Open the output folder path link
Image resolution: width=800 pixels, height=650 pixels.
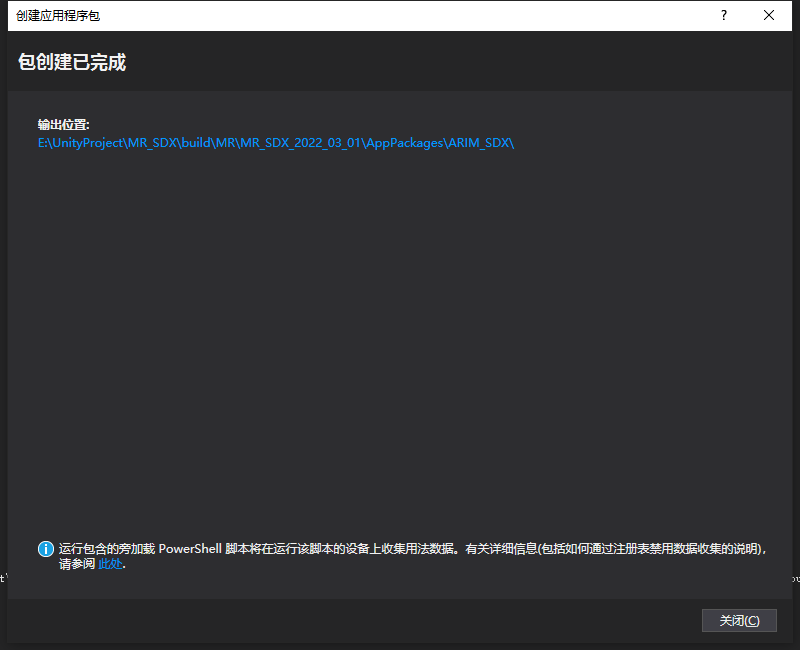[275, 142]
